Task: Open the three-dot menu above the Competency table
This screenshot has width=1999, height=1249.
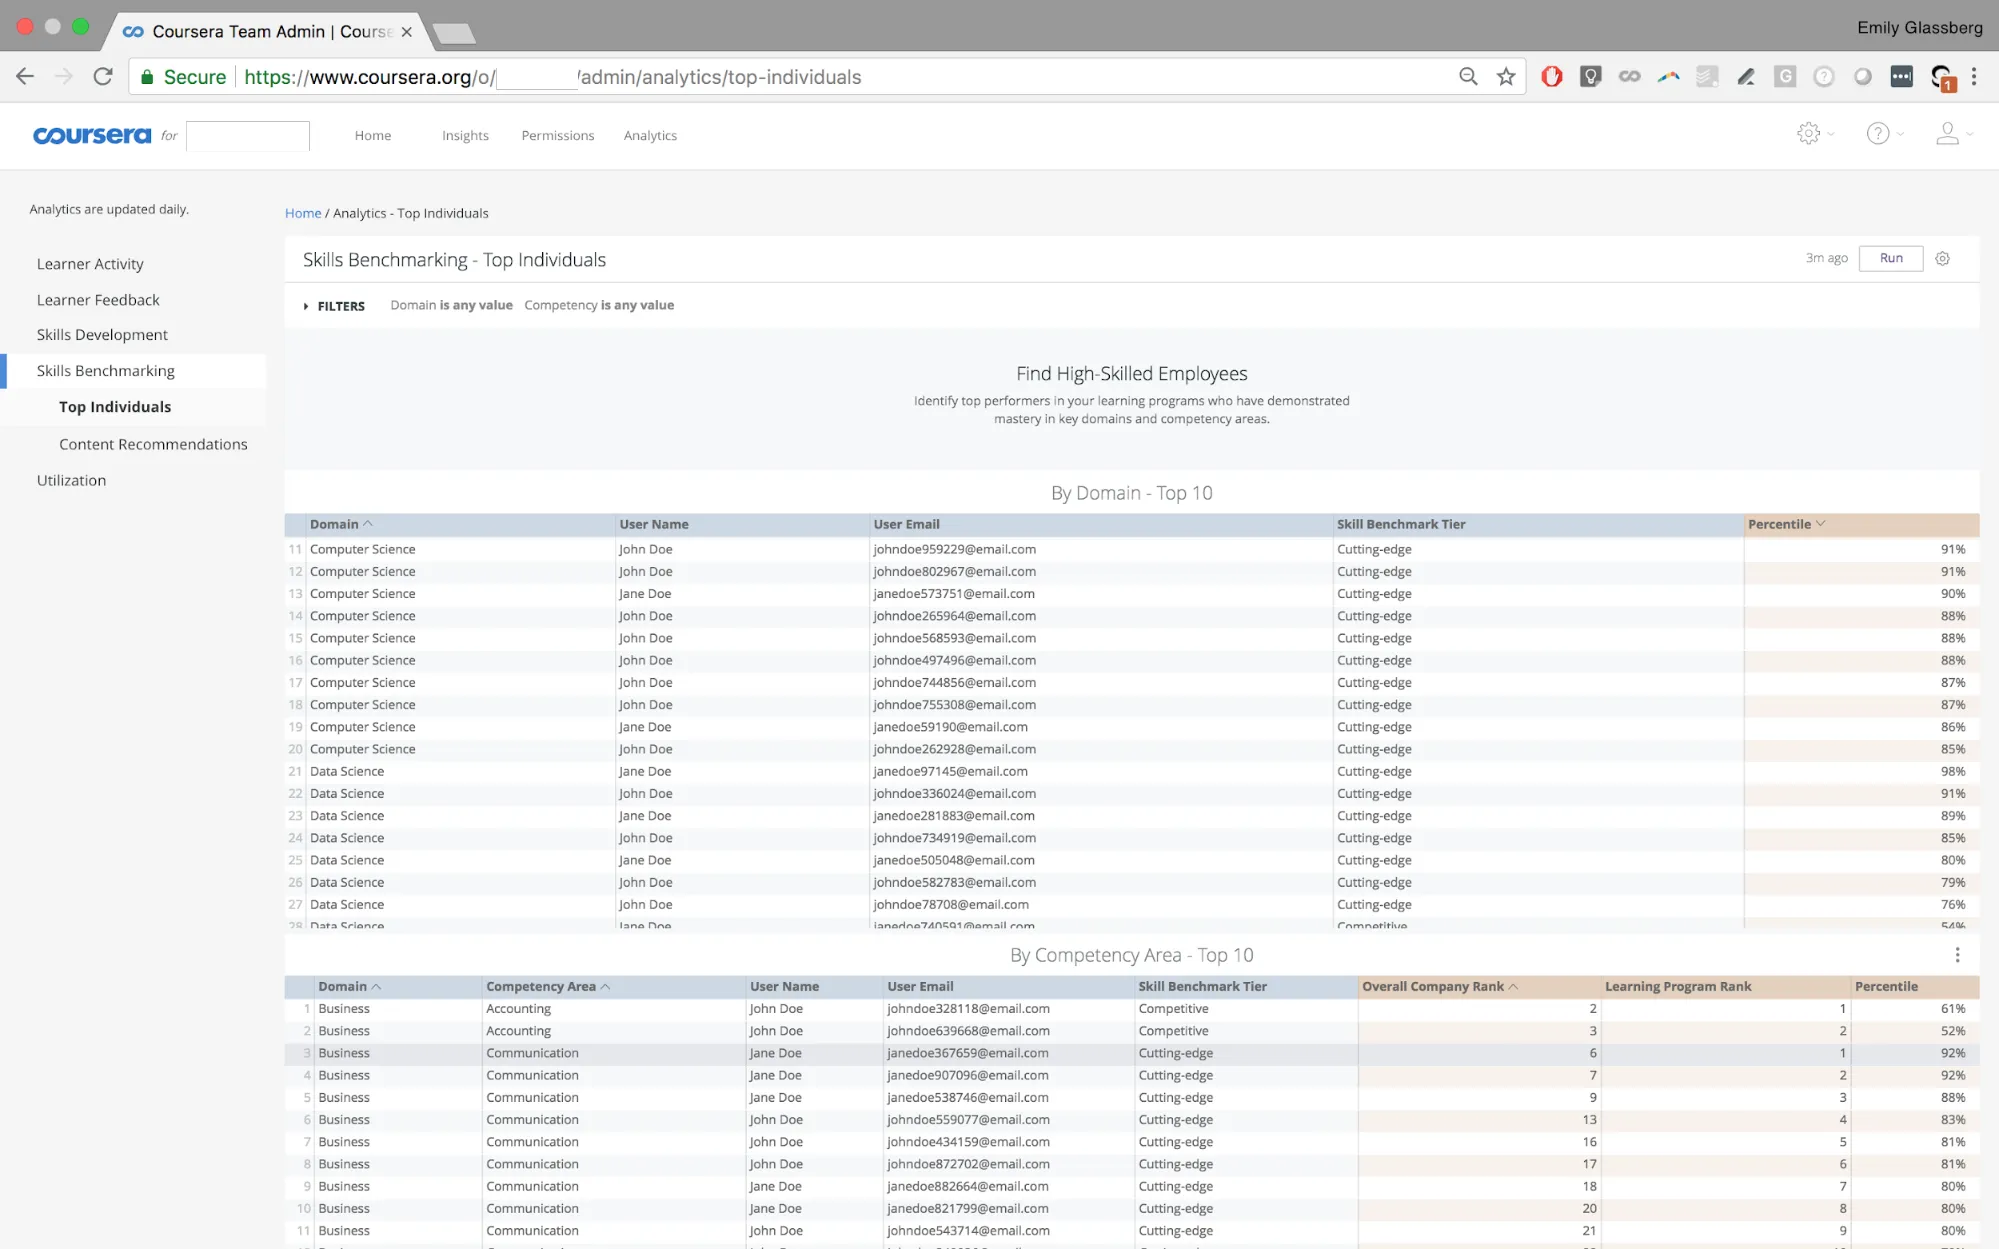Action: pyautogui.click(x=1957, y=955)
